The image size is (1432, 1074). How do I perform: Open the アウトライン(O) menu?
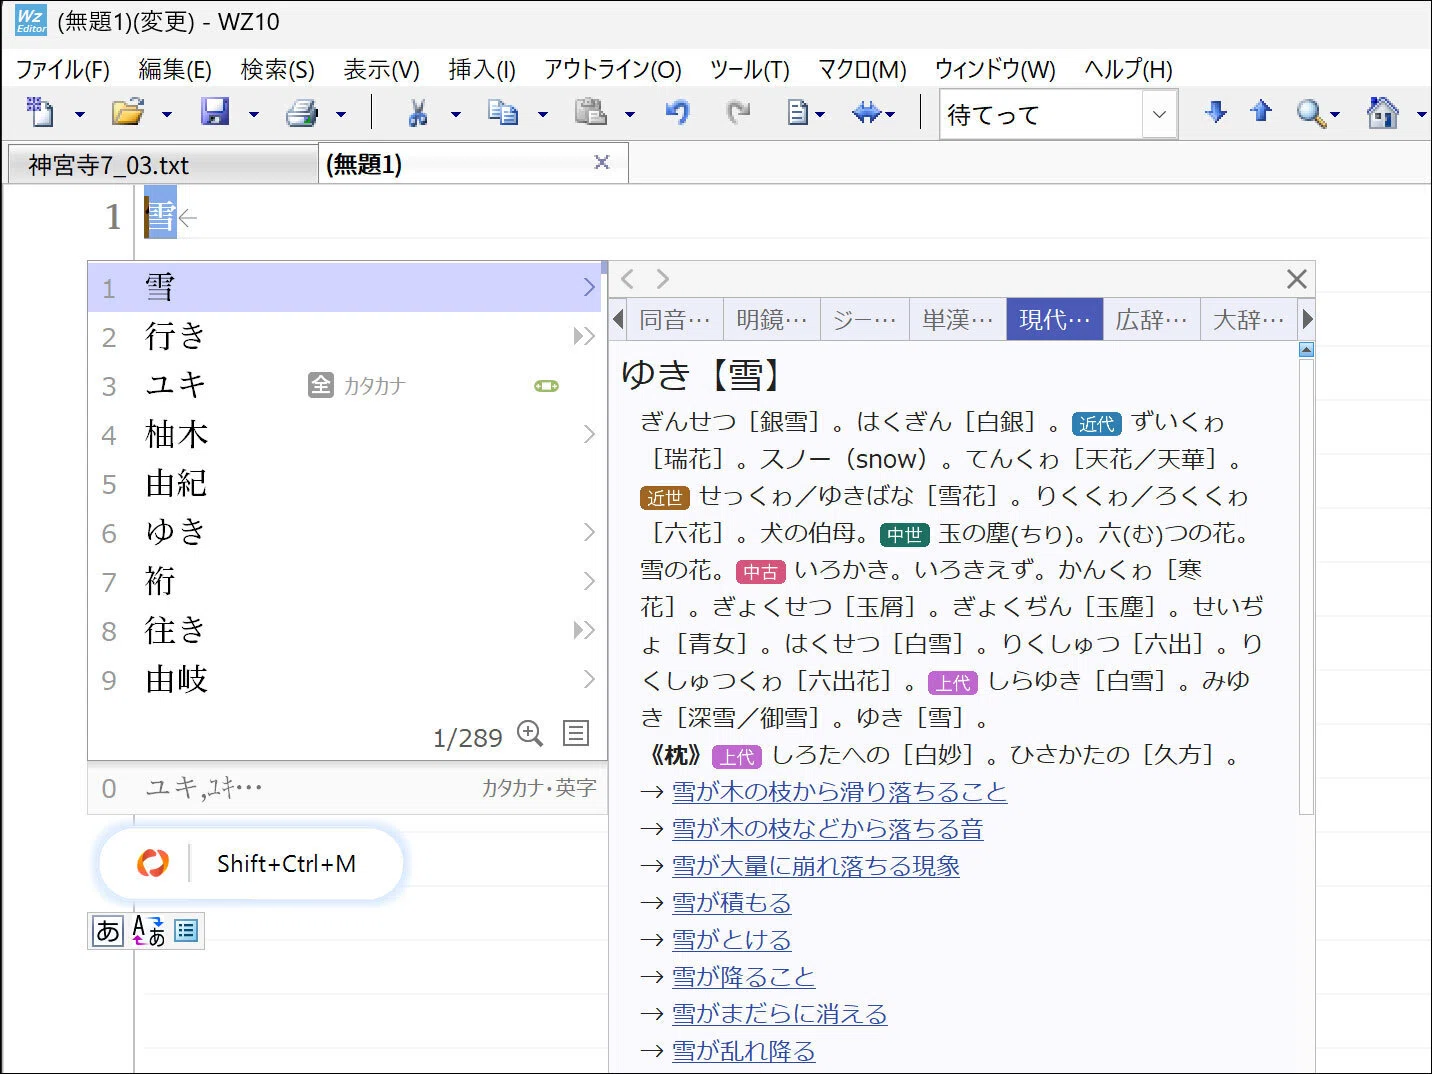pos(613,69)
